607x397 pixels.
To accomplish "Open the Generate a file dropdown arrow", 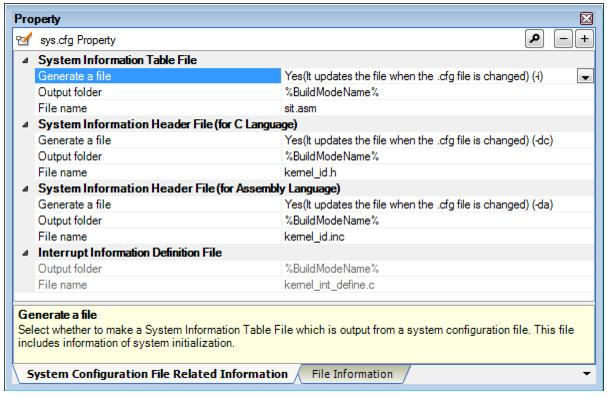I will 585,76.
